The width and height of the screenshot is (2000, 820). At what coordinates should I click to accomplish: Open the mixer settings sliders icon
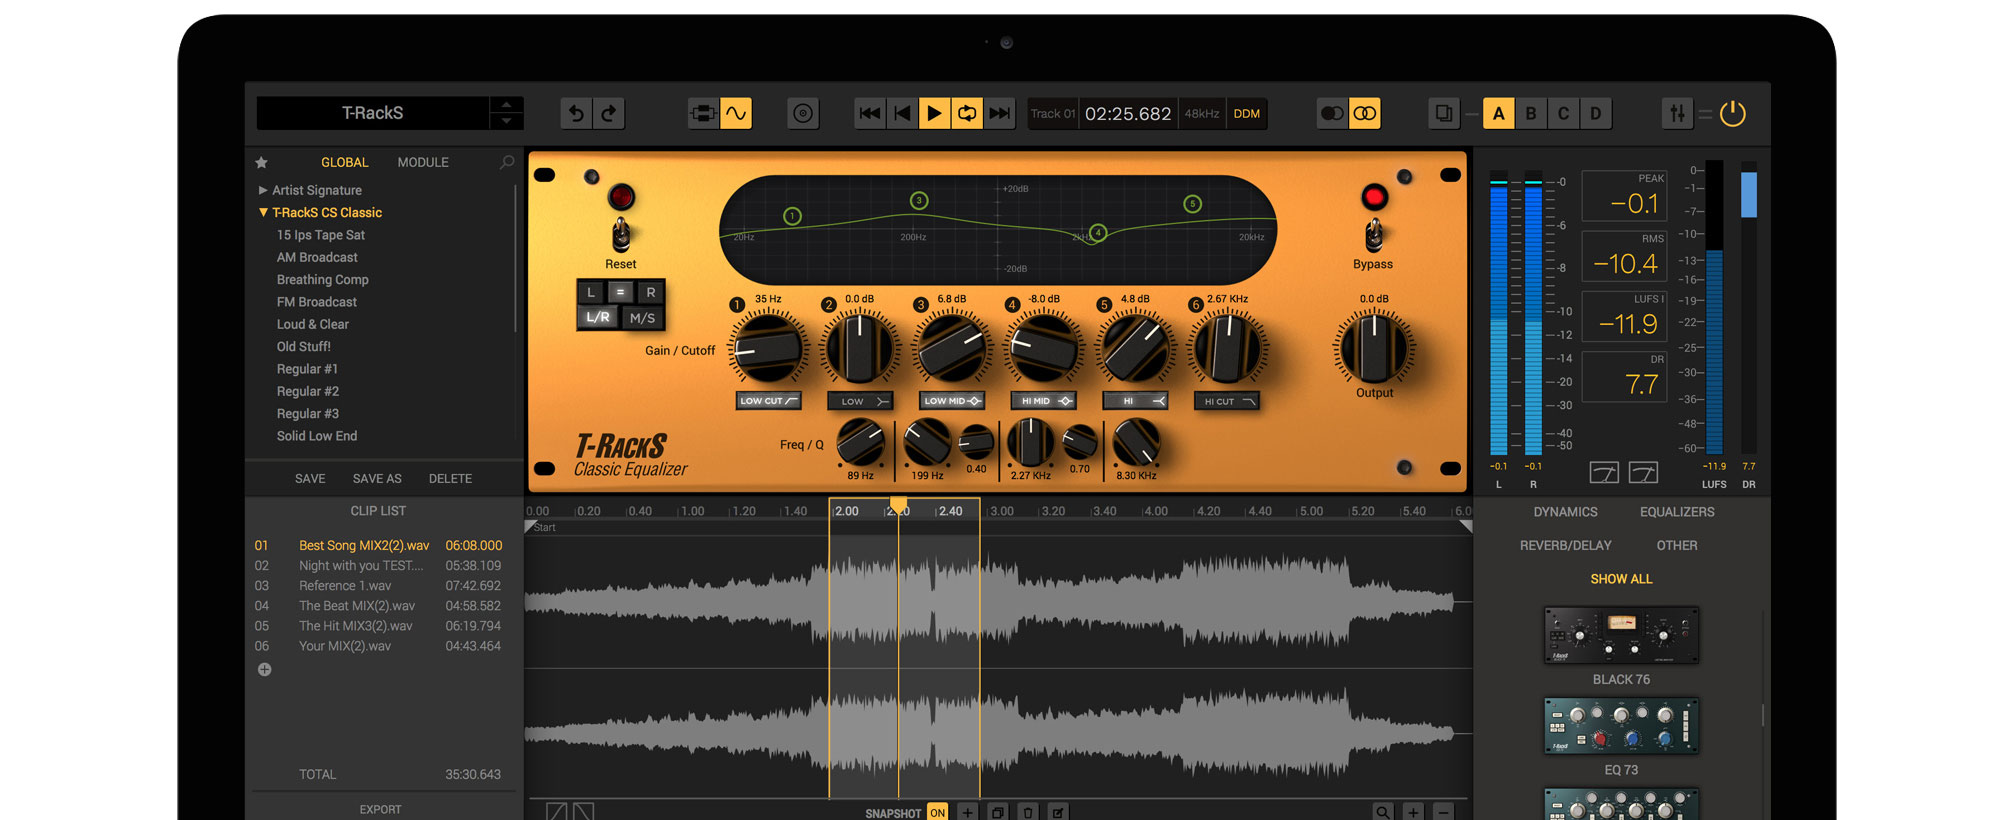click(1677, 114)
